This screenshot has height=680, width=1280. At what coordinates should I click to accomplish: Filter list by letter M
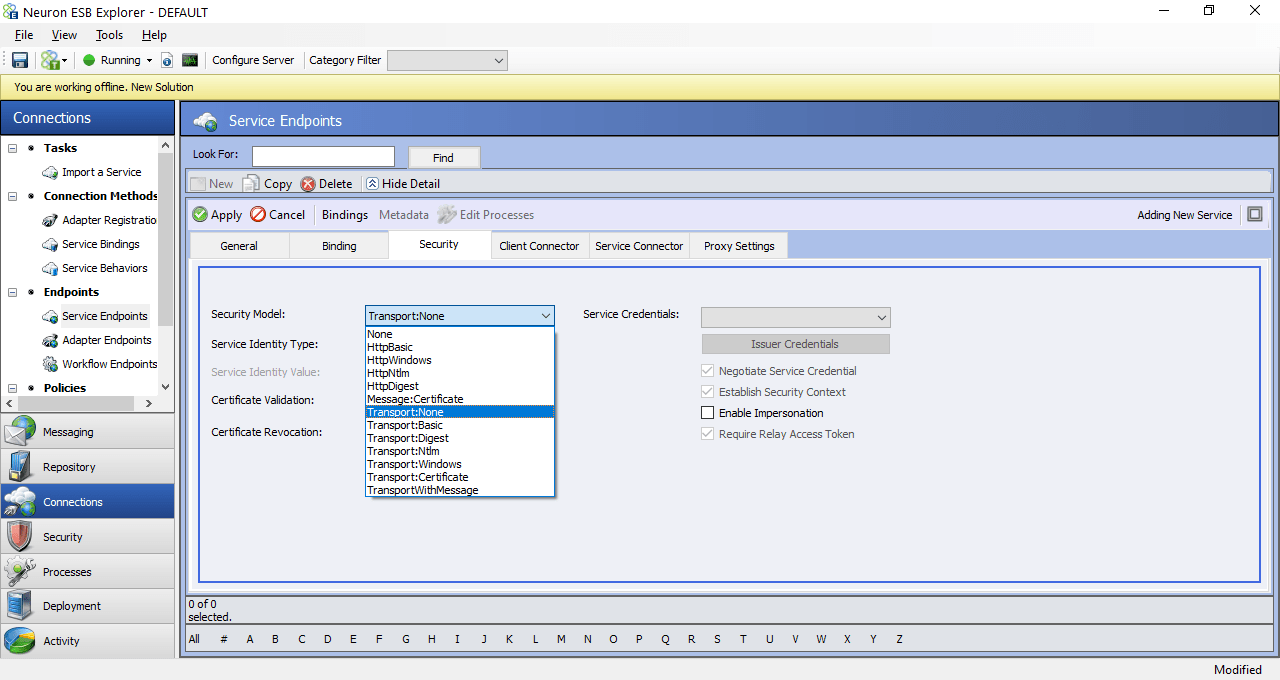(x=561, y=639)
